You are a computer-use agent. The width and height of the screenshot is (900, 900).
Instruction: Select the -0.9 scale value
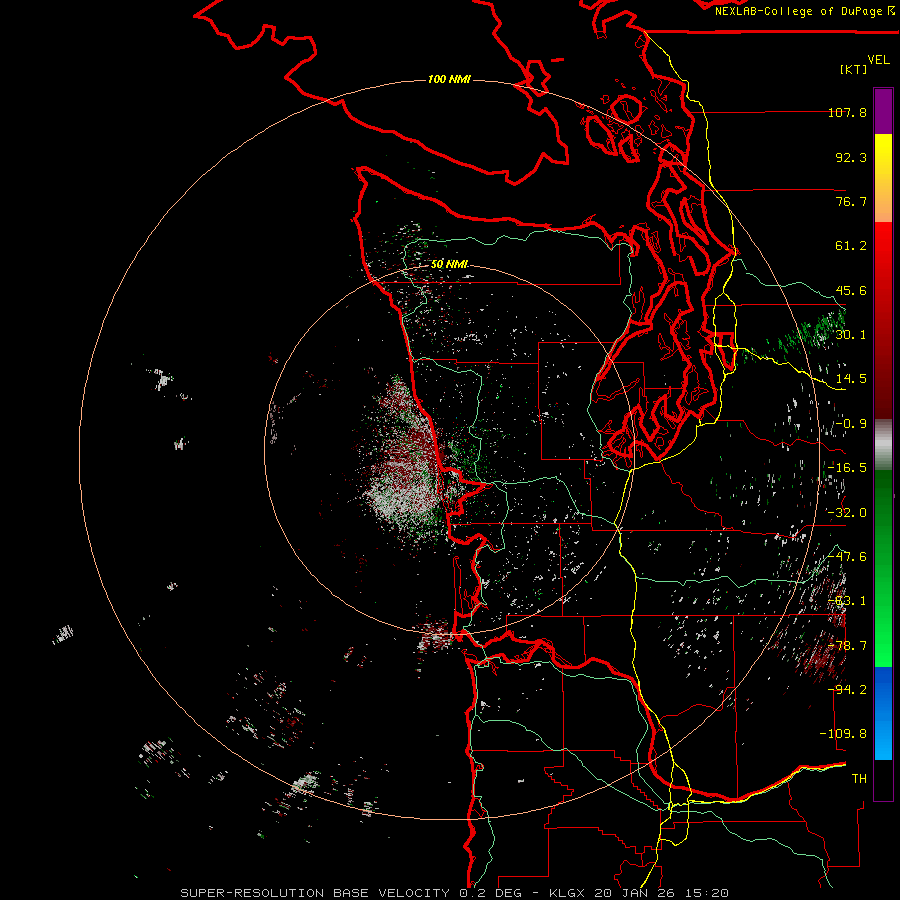pos(851,424)
